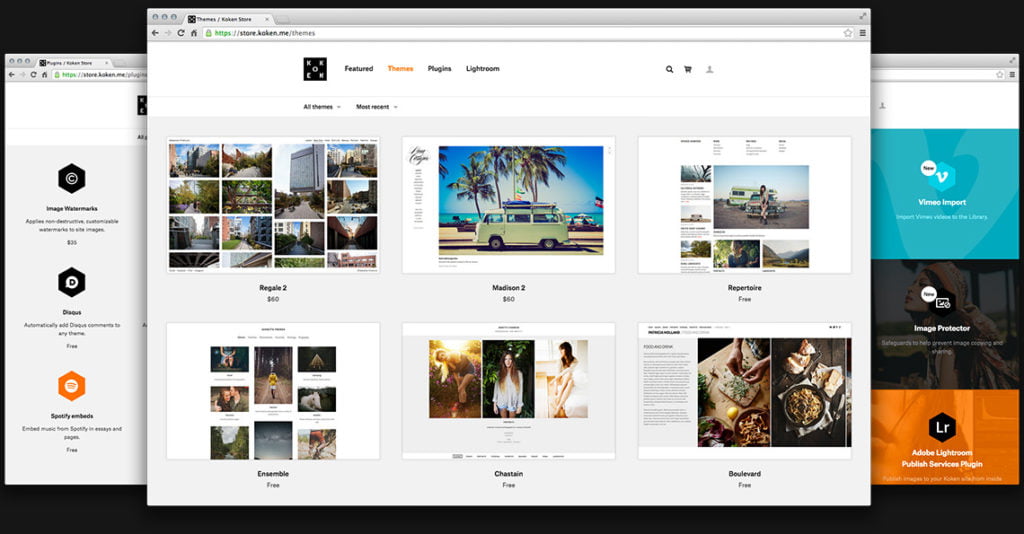This screenshot has width=1024, height=534.
Task: Open the shopping cart icon
Action: click(x=688, y=69)
